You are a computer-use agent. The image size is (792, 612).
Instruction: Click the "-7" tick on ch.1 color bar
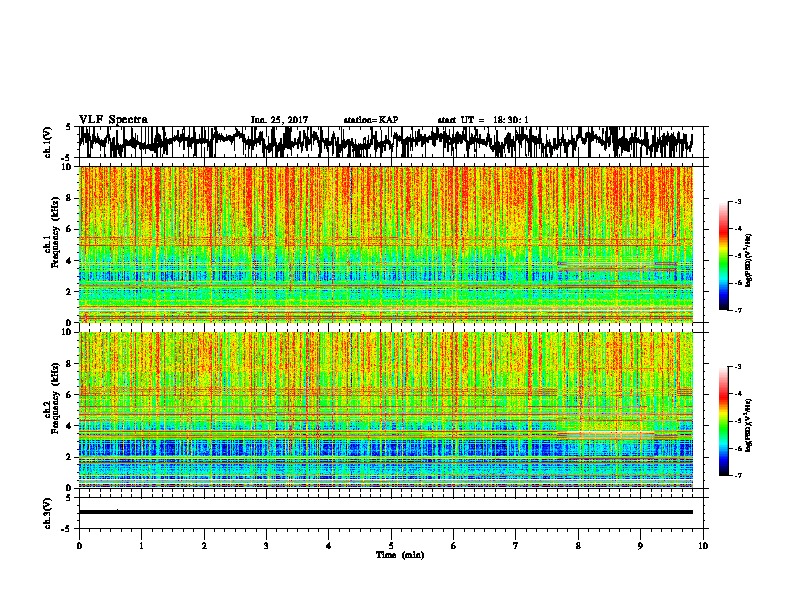tap(738, 310)
